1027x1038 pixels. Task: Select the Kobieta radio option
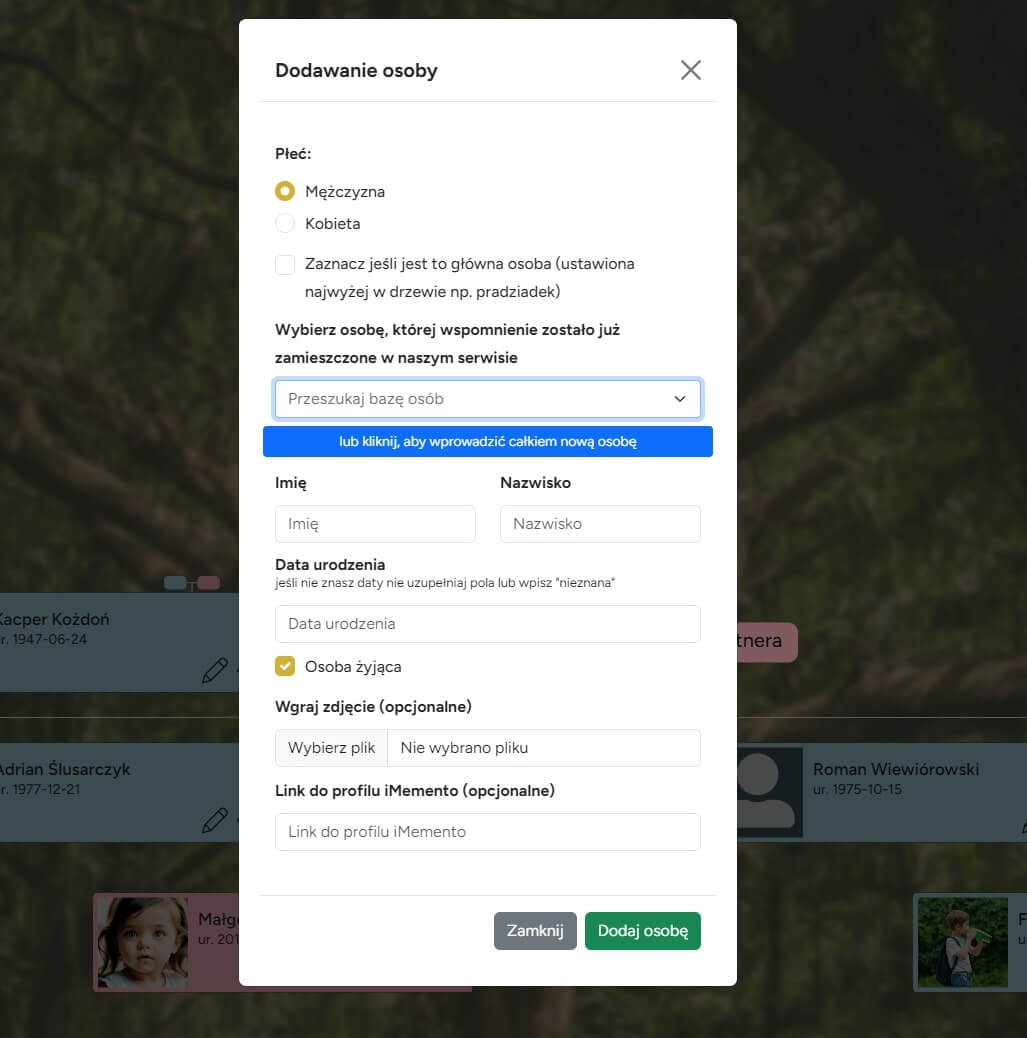point(285,223)
